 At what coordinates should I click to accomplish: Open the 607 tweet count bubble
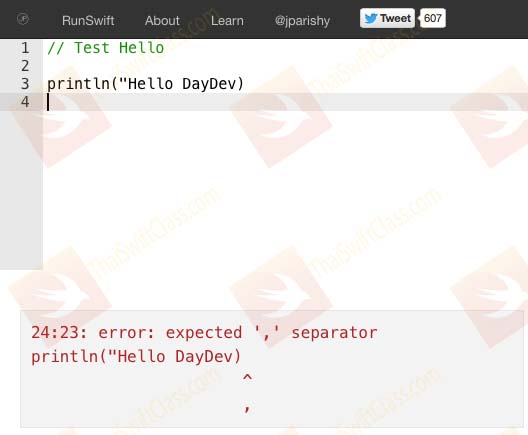tap(433, 18)
